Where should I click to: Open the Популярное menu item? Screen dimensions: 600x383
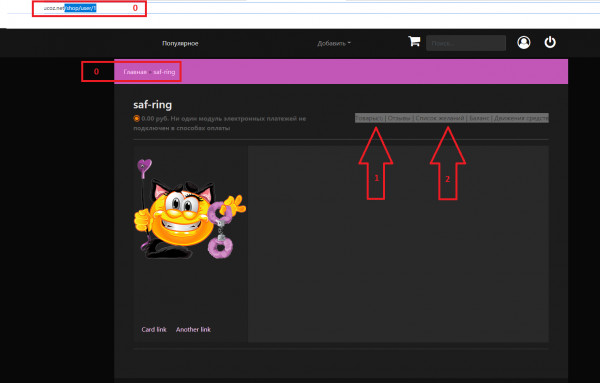tap(180, 44)
